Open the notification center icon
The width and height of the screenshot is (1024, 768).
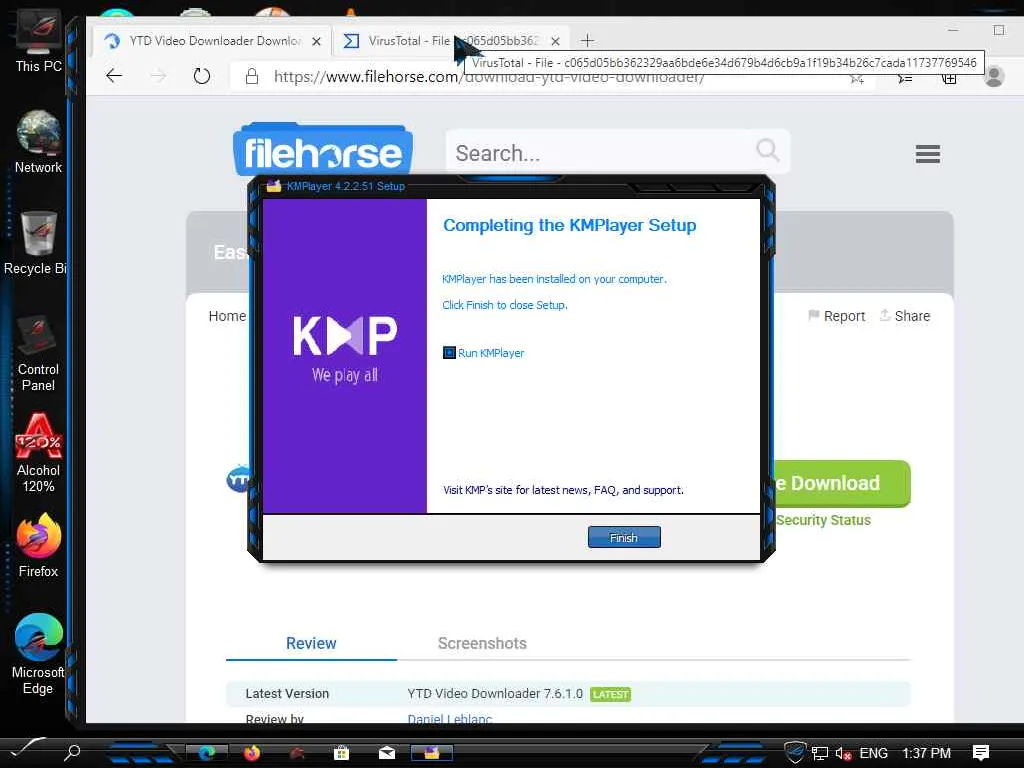click(x=980, y=753)
